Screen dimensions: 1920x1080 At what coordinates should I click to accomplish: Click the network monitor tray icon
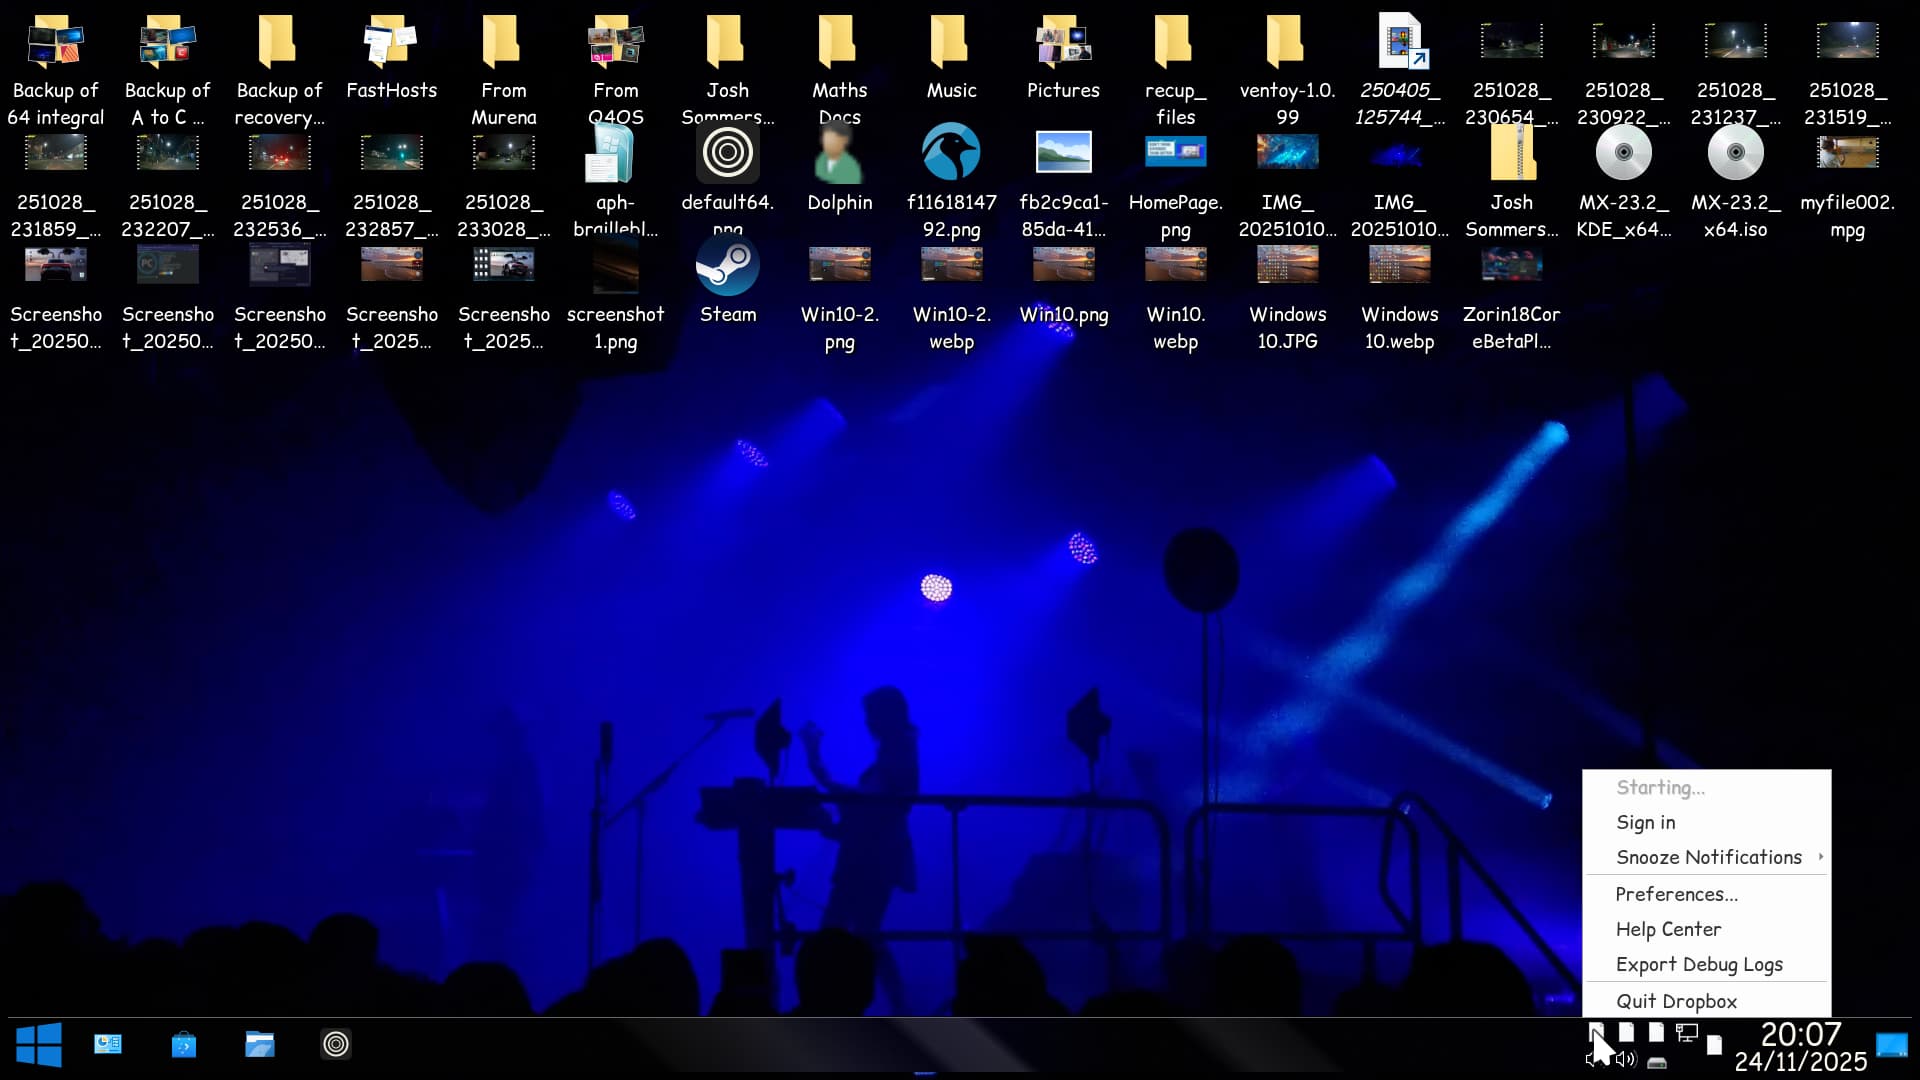[1687, 1033]
